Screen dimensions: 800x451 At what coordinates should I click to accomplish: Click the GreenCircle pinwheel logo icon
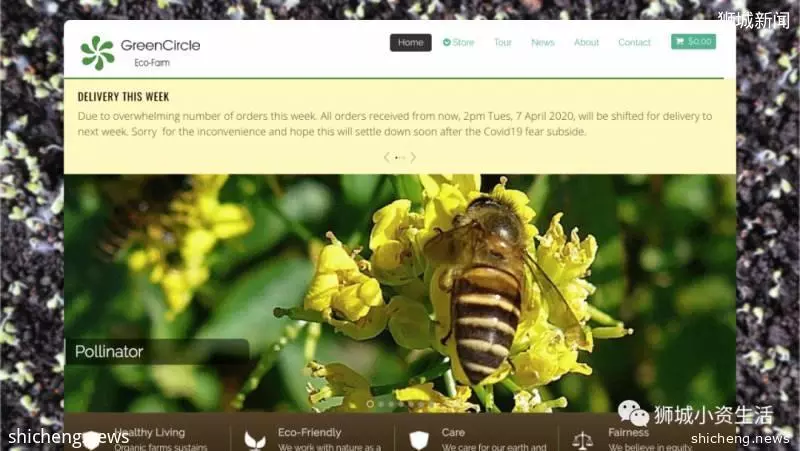click(97, 53)
